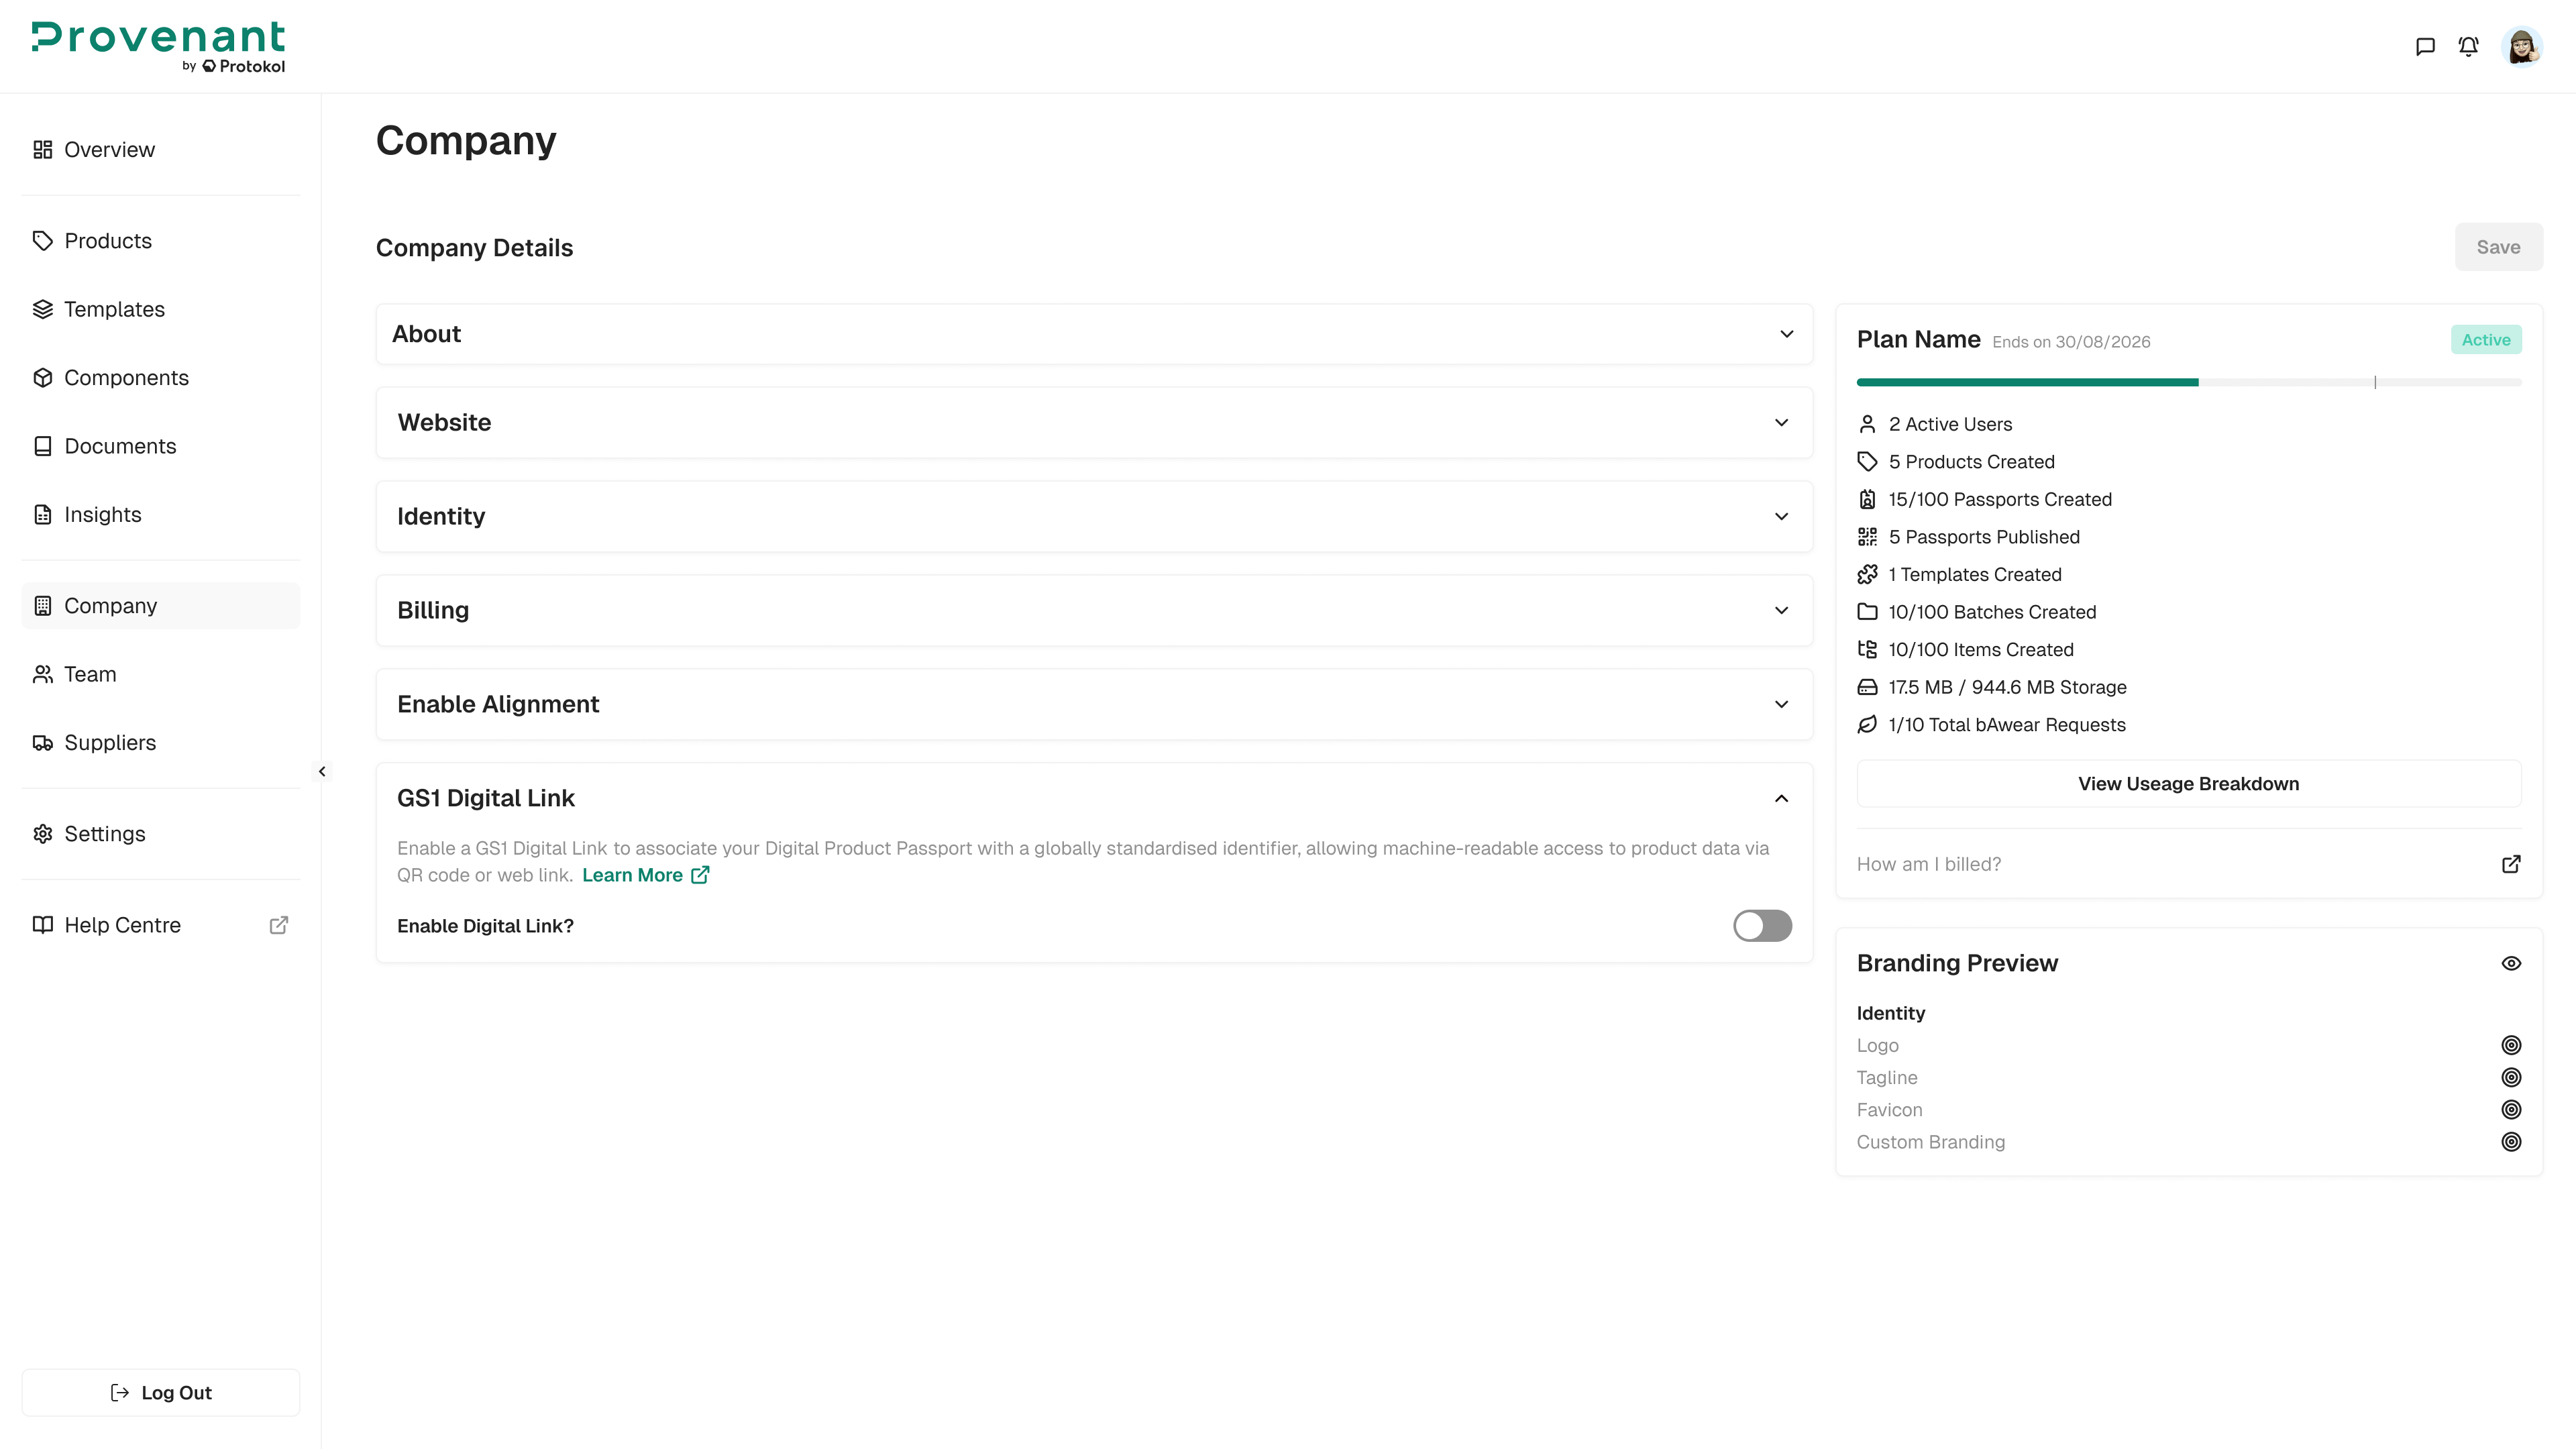Click the bAwear Requests leaf icon

(1867, 725)
